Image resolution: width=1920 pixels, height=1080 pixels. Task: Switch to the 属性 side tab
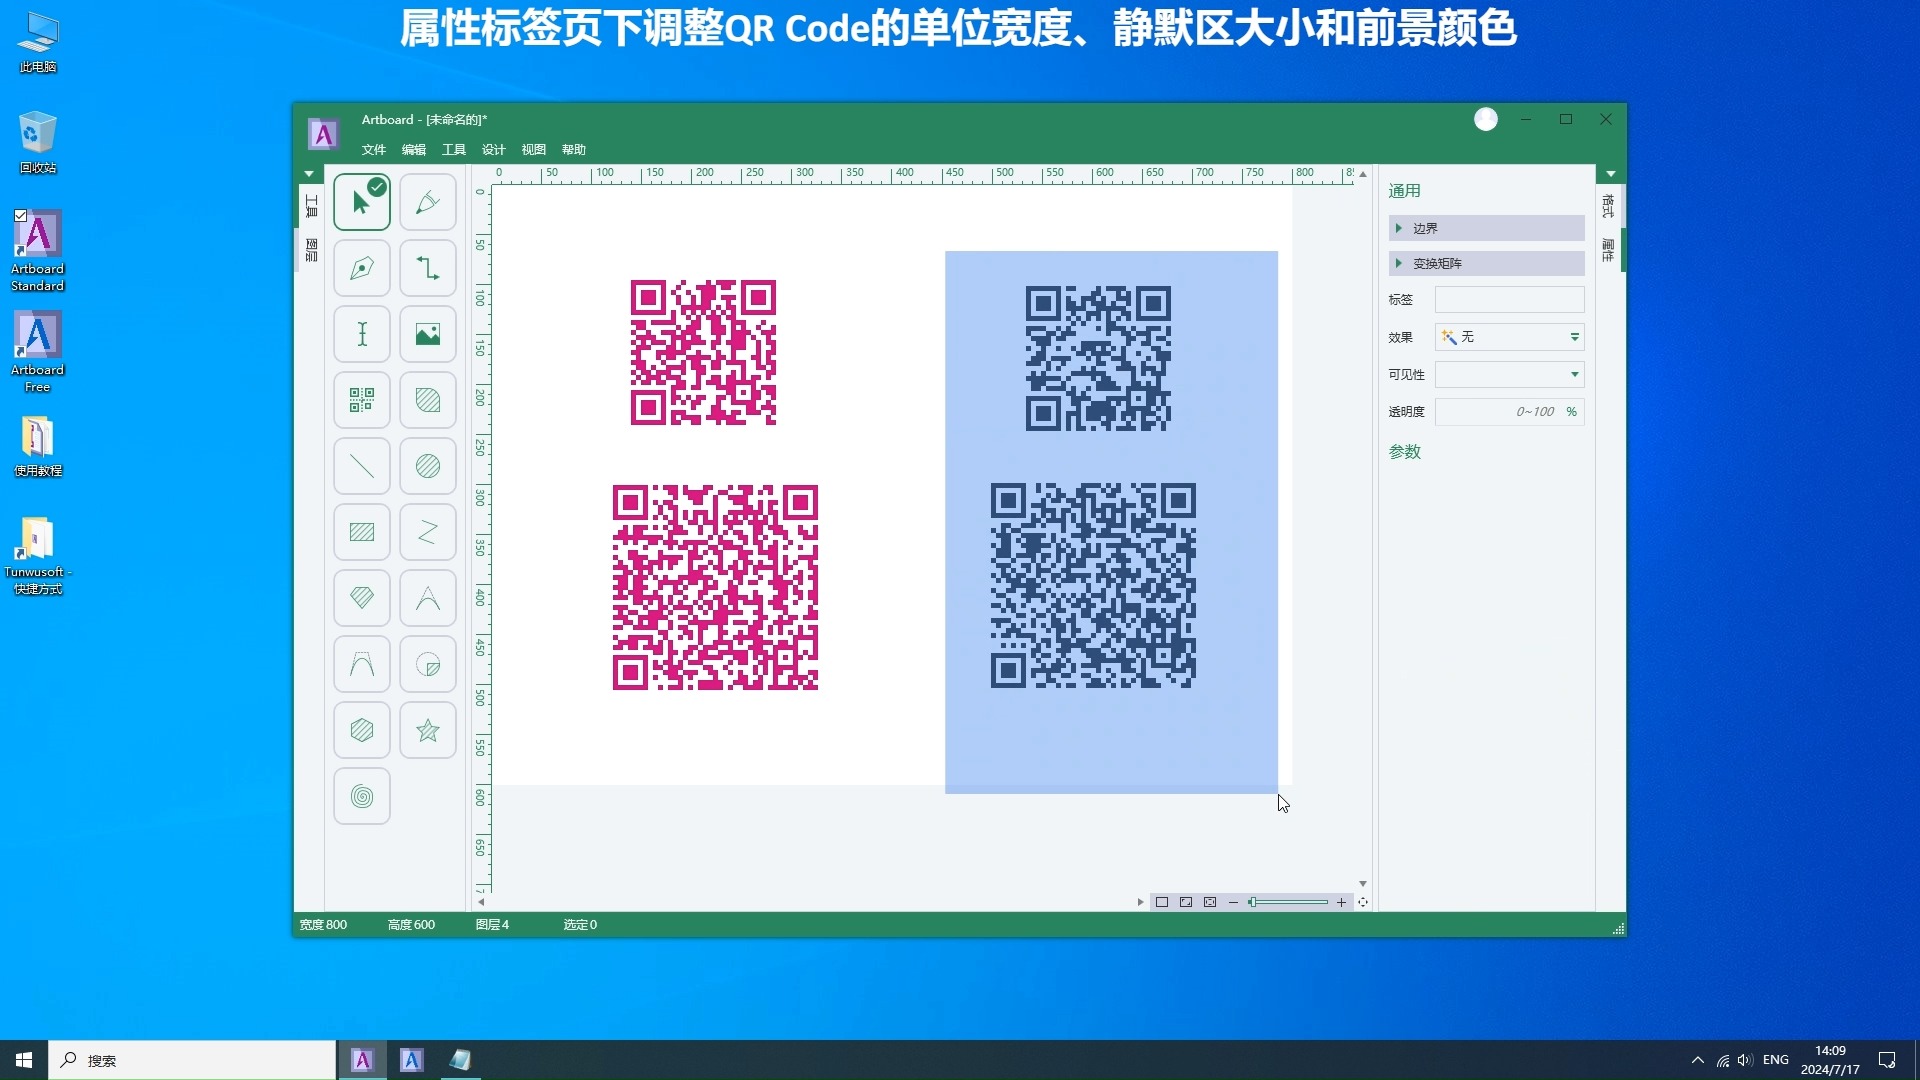pos(1608,250)
